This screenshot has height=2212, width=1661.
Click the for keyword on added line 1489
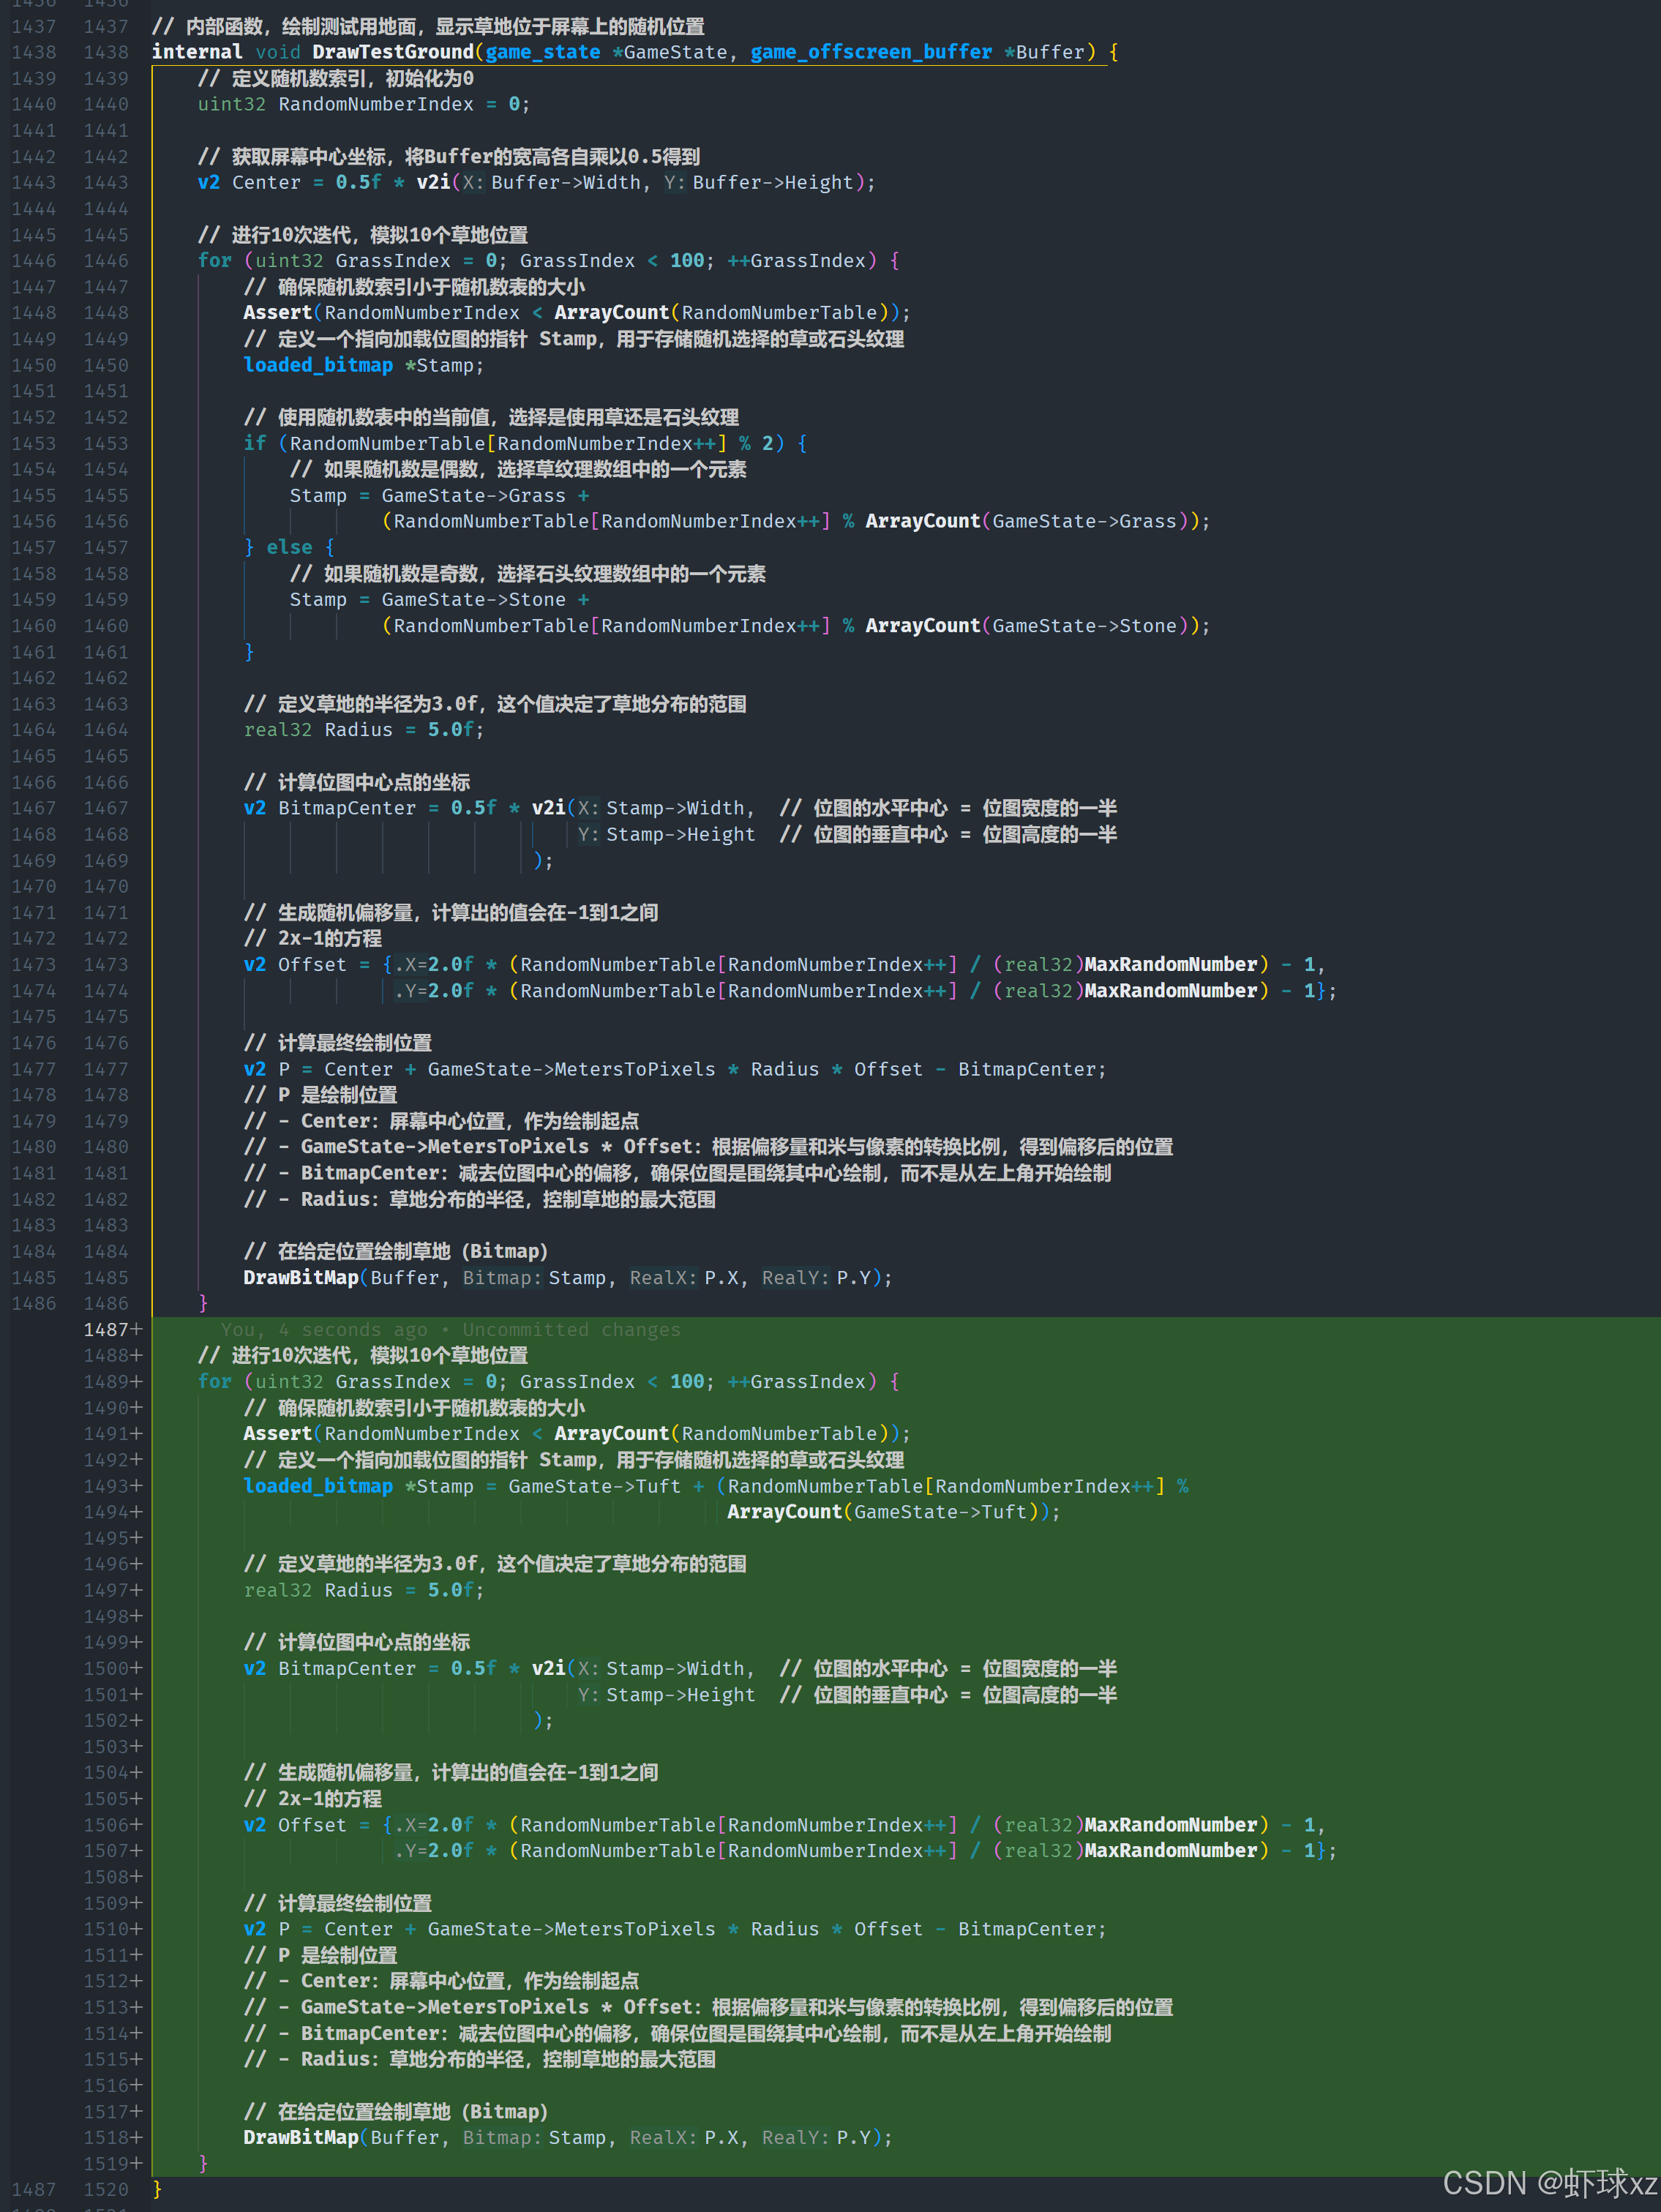coord(214,1381)
